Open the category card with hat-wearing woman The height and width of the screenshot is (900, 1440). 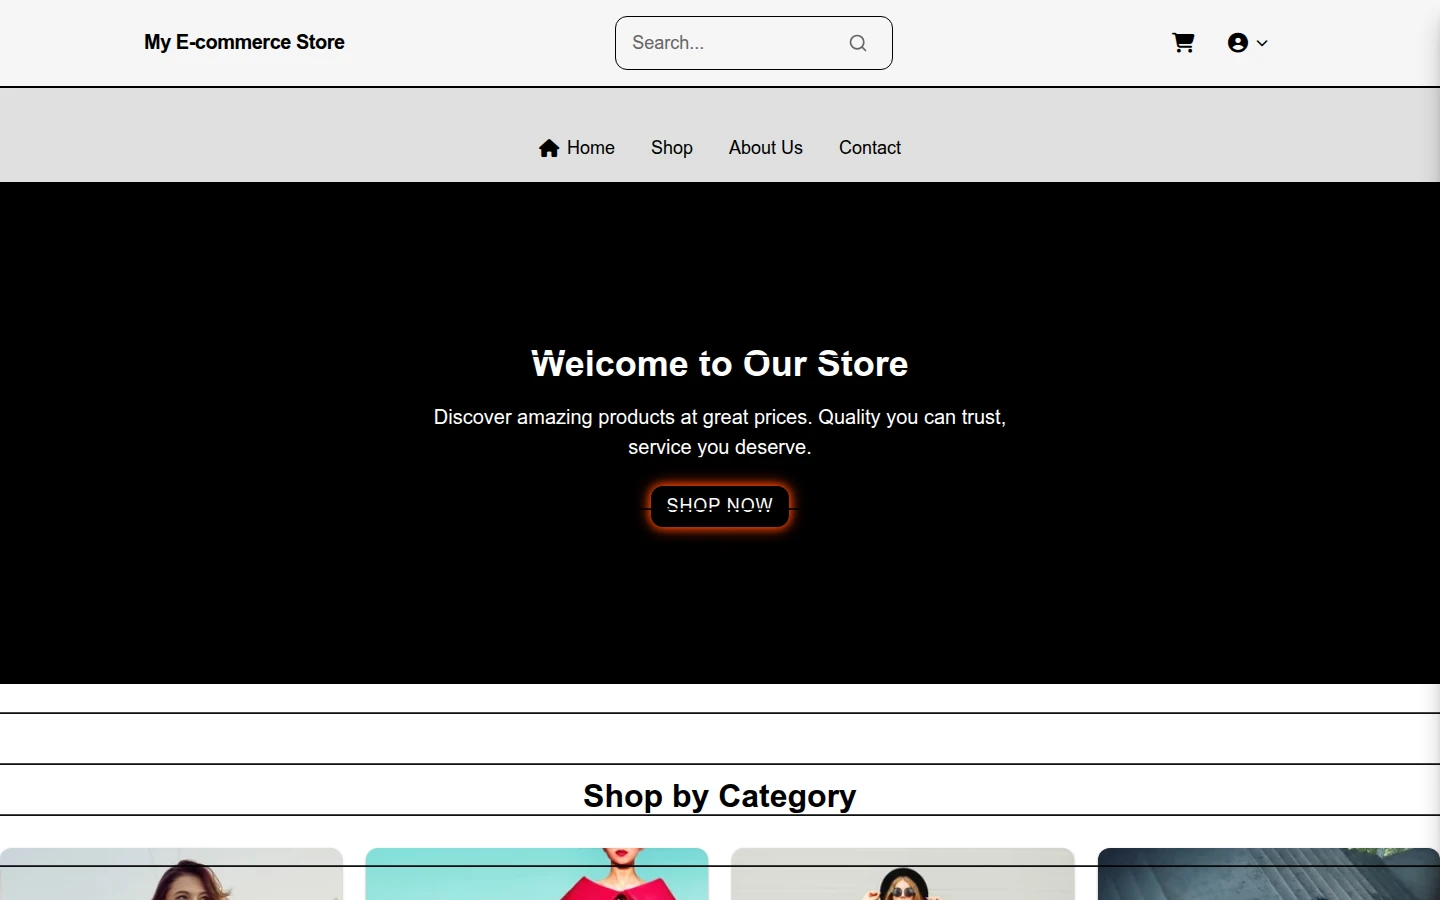coord(903,874)
